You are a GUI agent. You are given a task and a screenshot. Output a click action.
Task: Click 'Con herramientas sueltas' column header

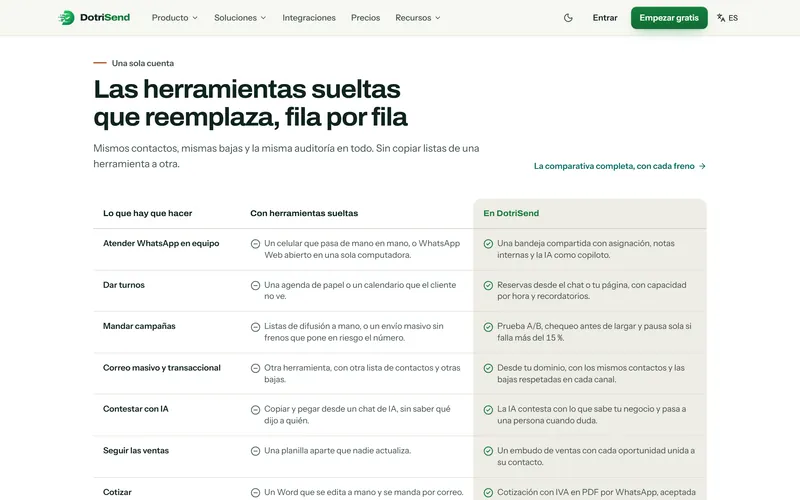pyautogui.click(x=304, y=213)
